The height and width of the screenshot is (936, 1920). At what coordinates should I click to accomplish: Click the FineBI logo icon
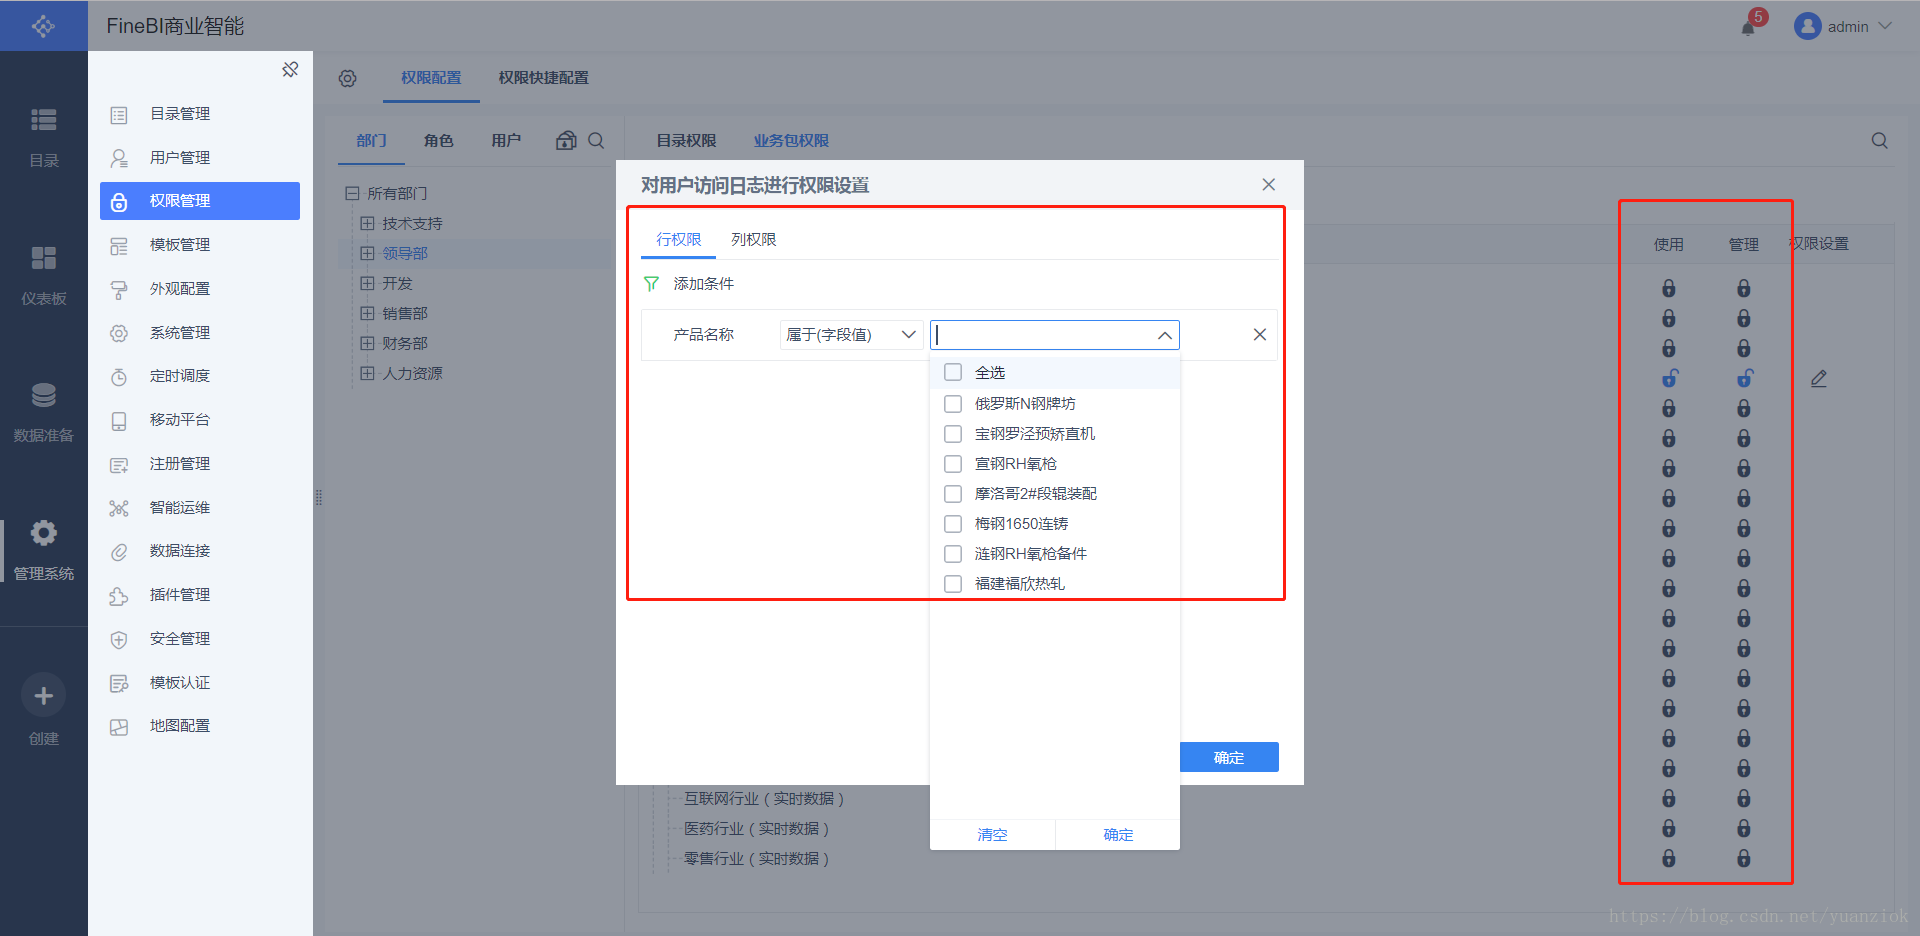click(x=43, y=26)
